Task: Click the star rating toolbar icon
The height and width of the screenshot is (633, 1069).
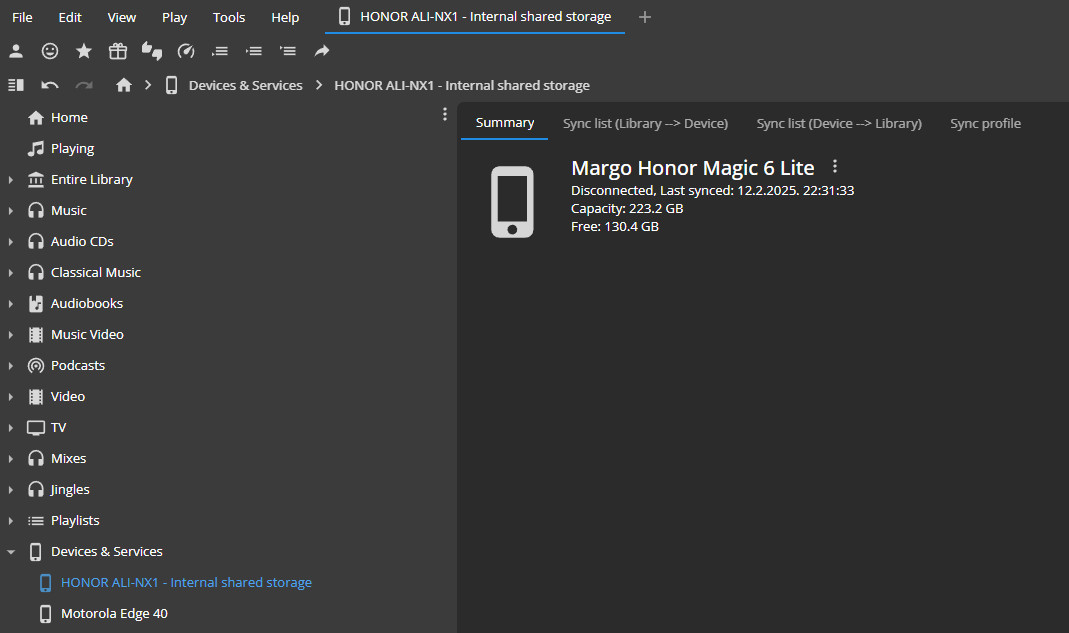Action: pos(84,51)
